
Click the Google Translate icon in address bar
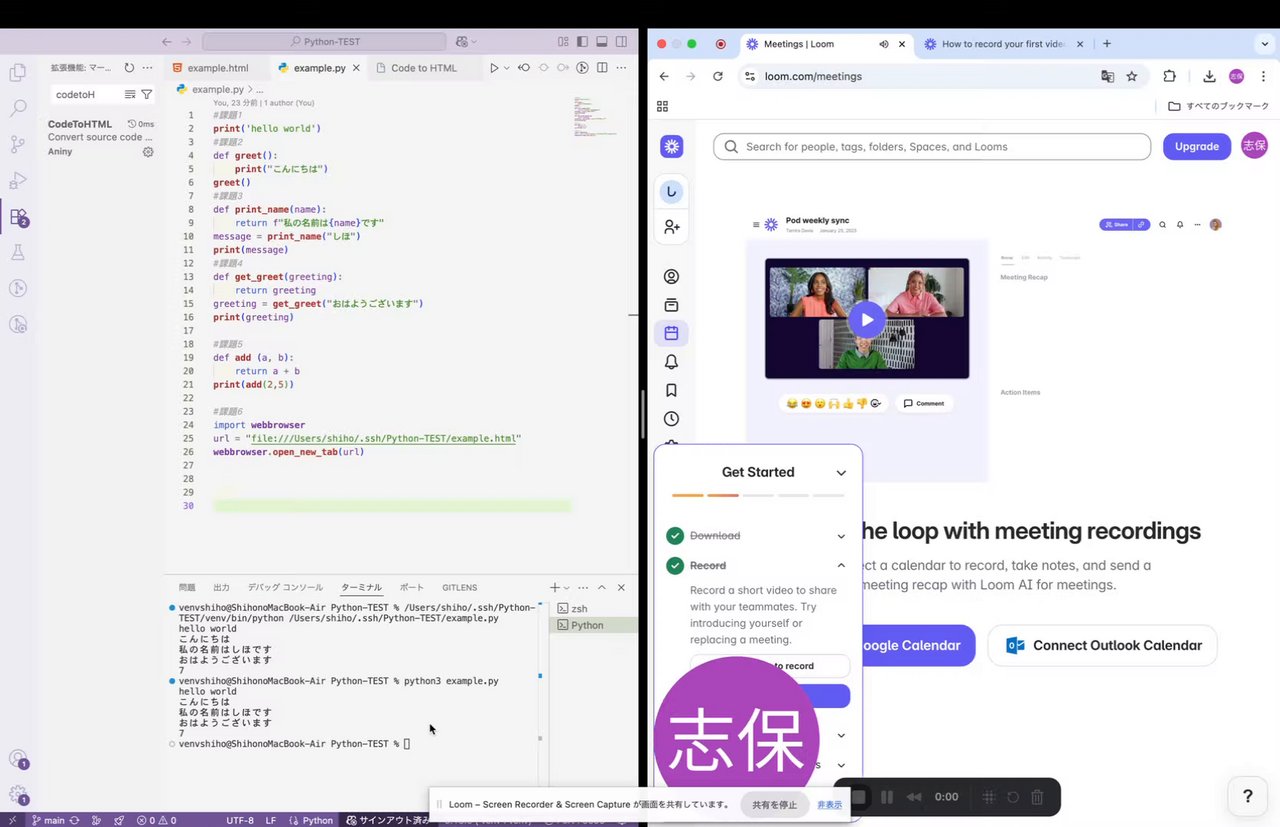point(1107,76)
